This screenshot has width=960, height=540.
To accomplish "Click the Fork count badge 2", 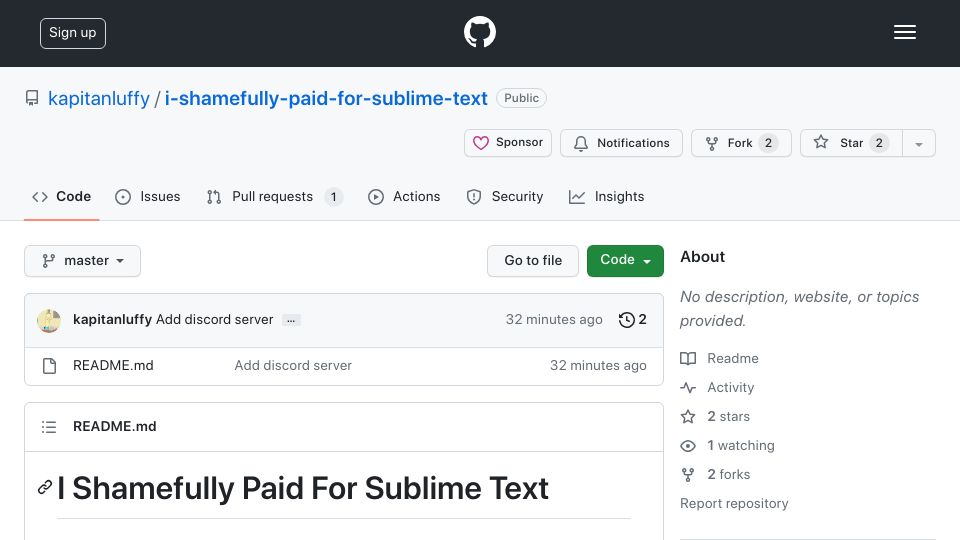I will [x=768, y=143].
